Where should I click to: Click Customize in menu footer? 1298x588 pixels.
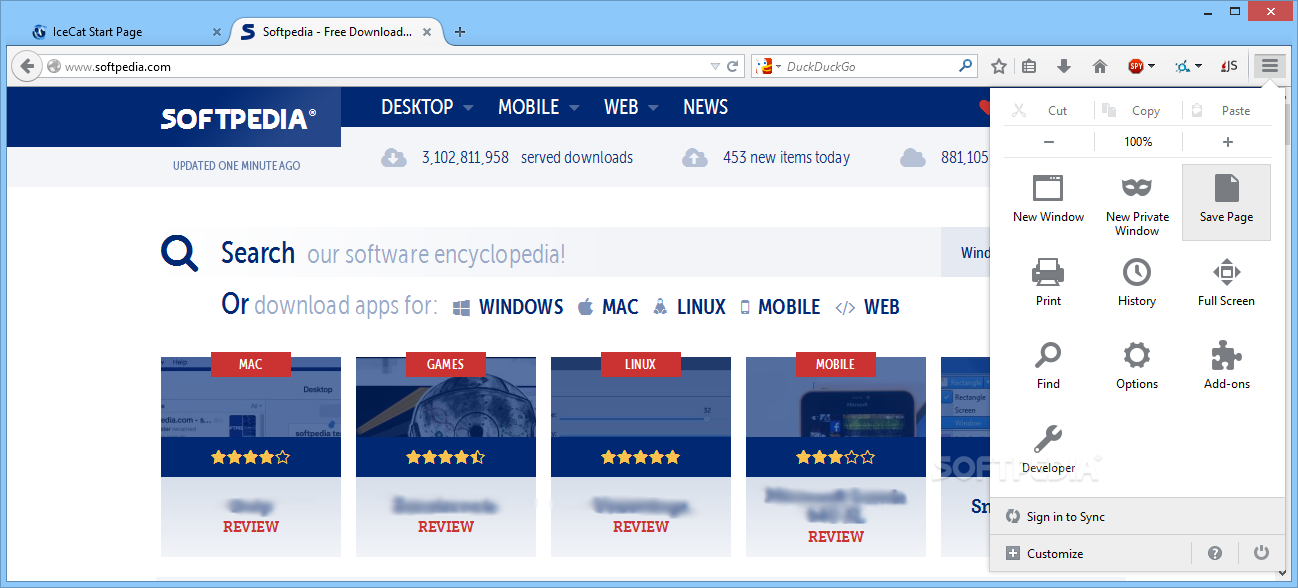tap(1044, 553)
